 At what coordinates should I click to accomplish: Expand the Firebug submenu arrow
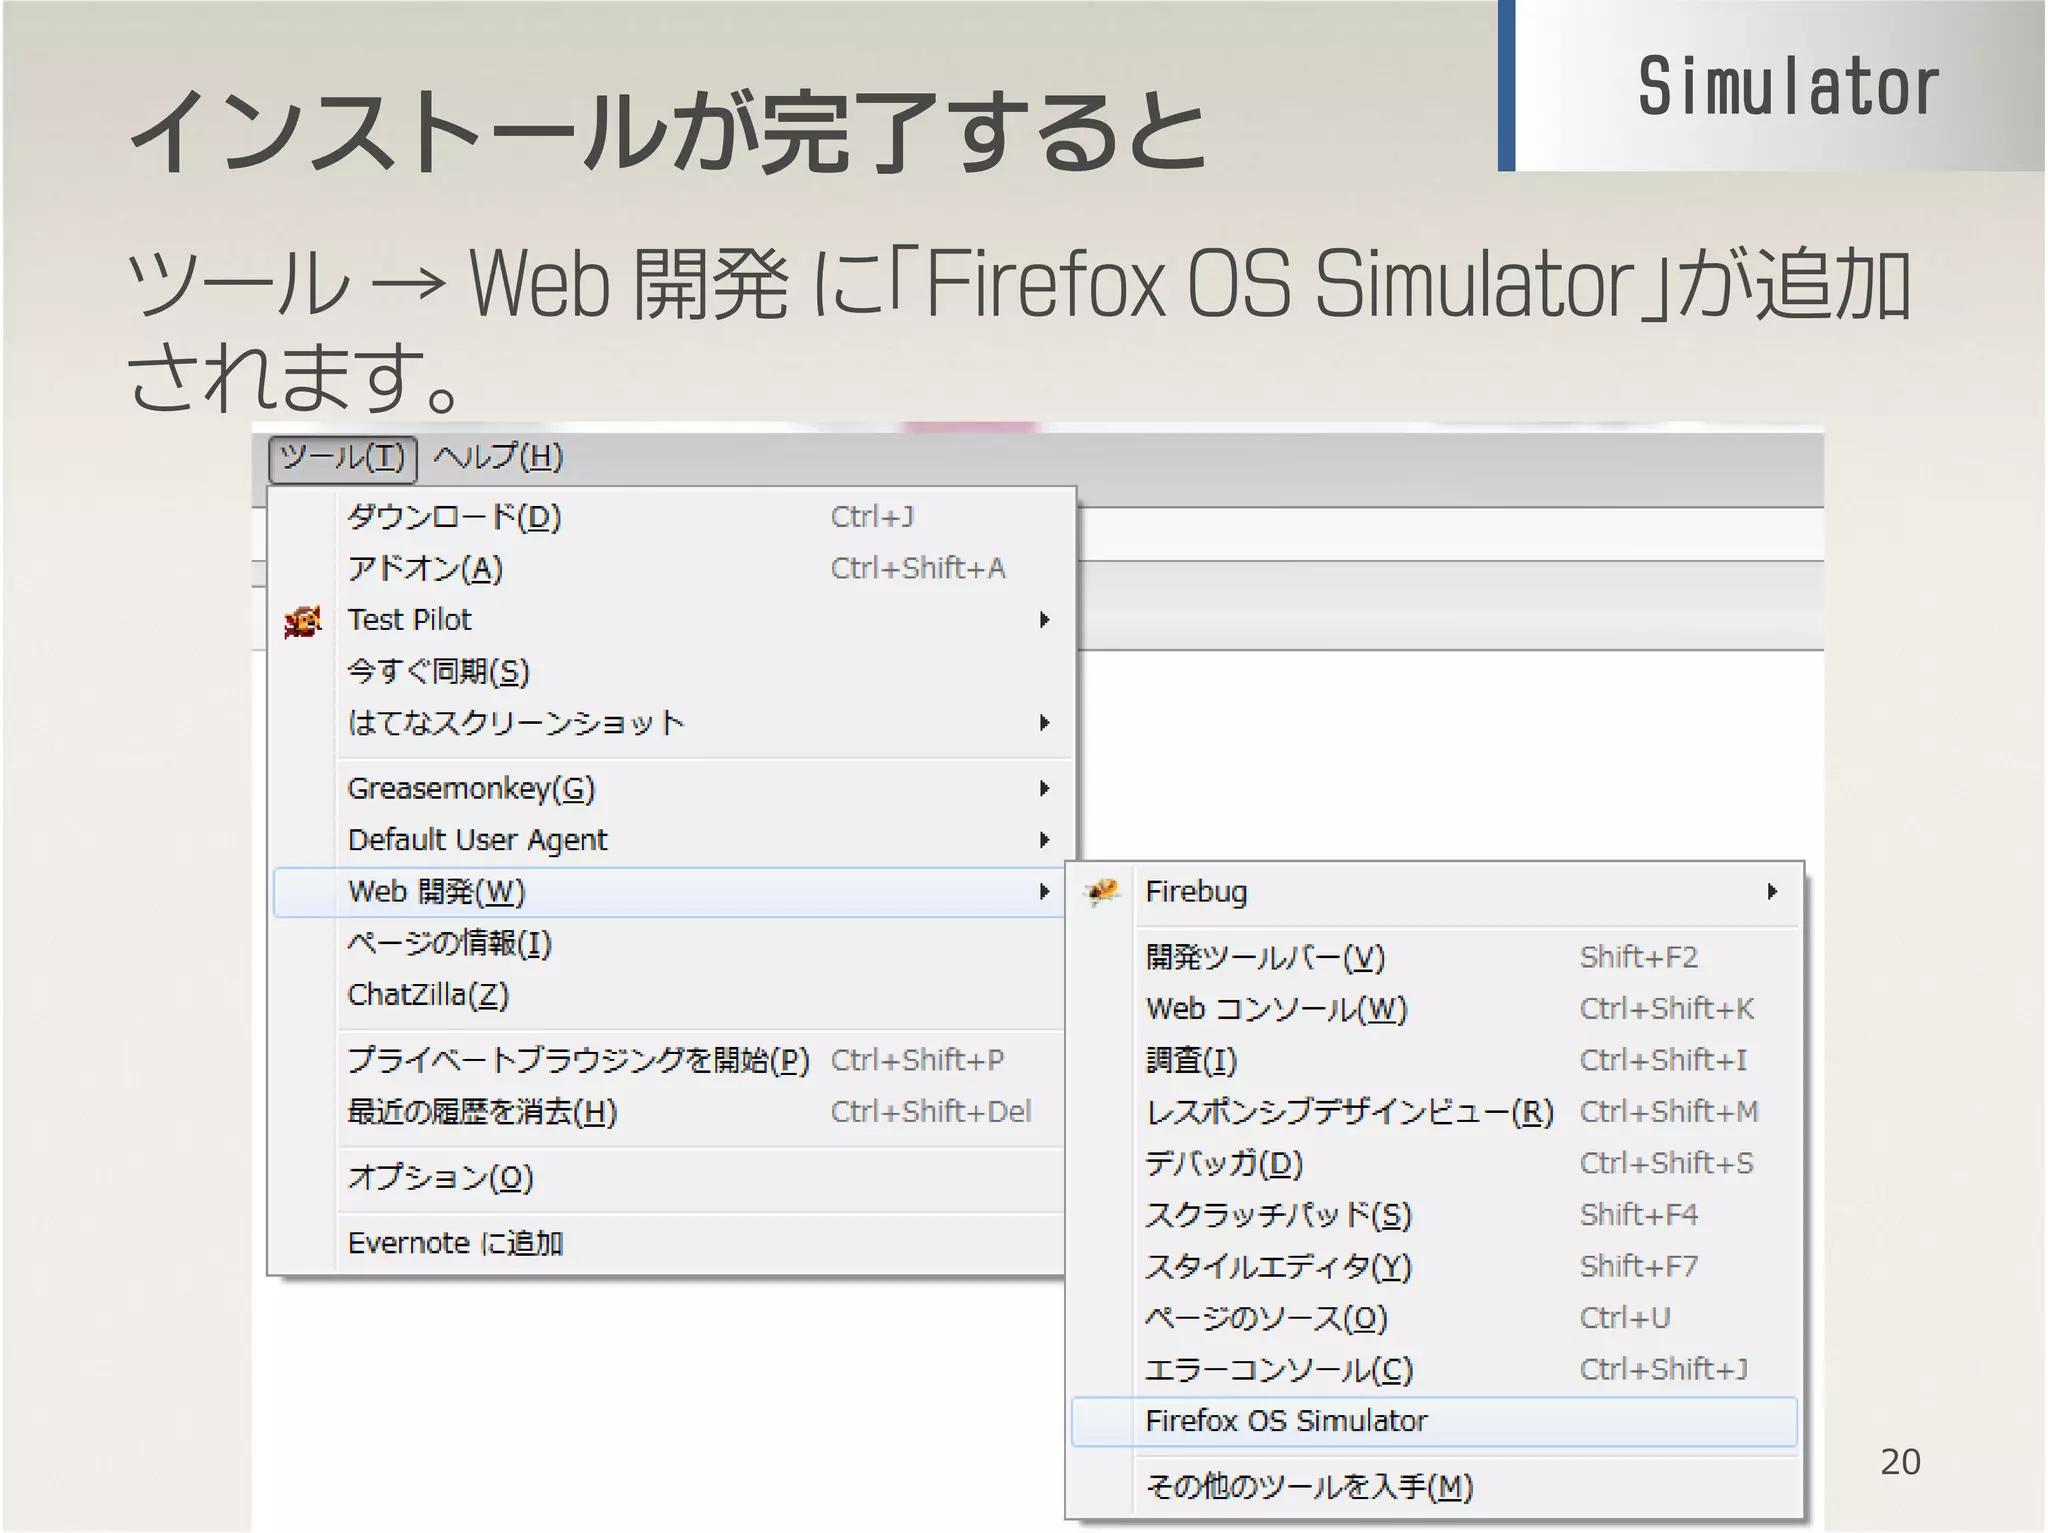(1772, 891)
